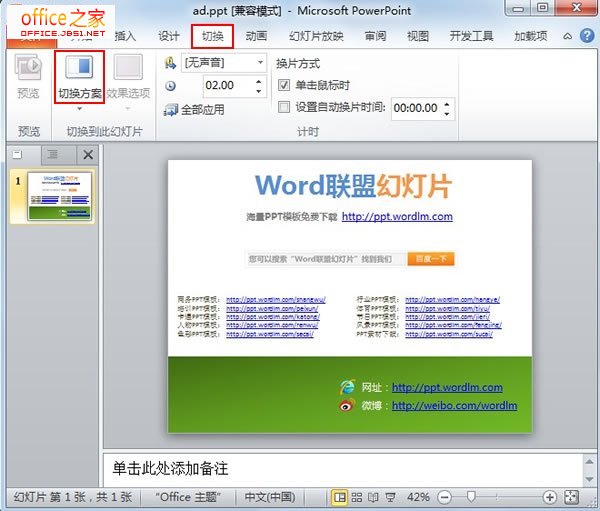Select Reading view icon
The height and width of the screenshot is (511, 600).
tap(373, 497)
